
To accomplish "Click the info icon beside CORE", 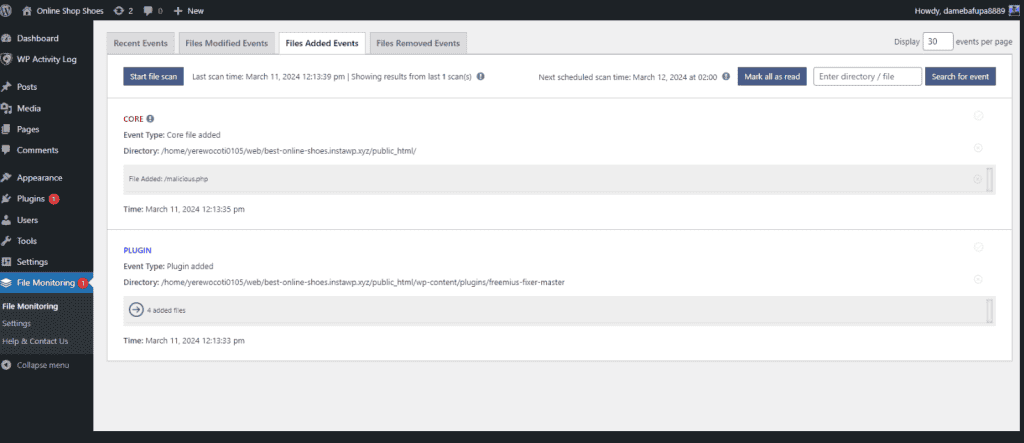I will tap(151, 119).
